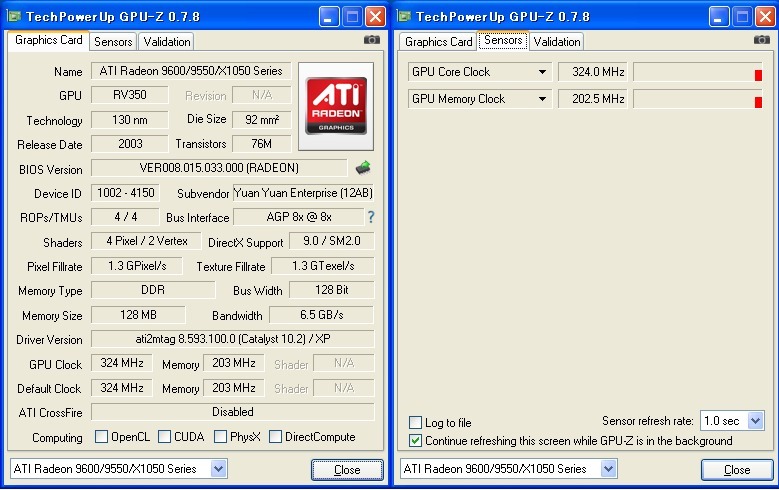779x490 pixels.
Task: Click Bandwidth value 6.5 GB/s
Action: 321,315
